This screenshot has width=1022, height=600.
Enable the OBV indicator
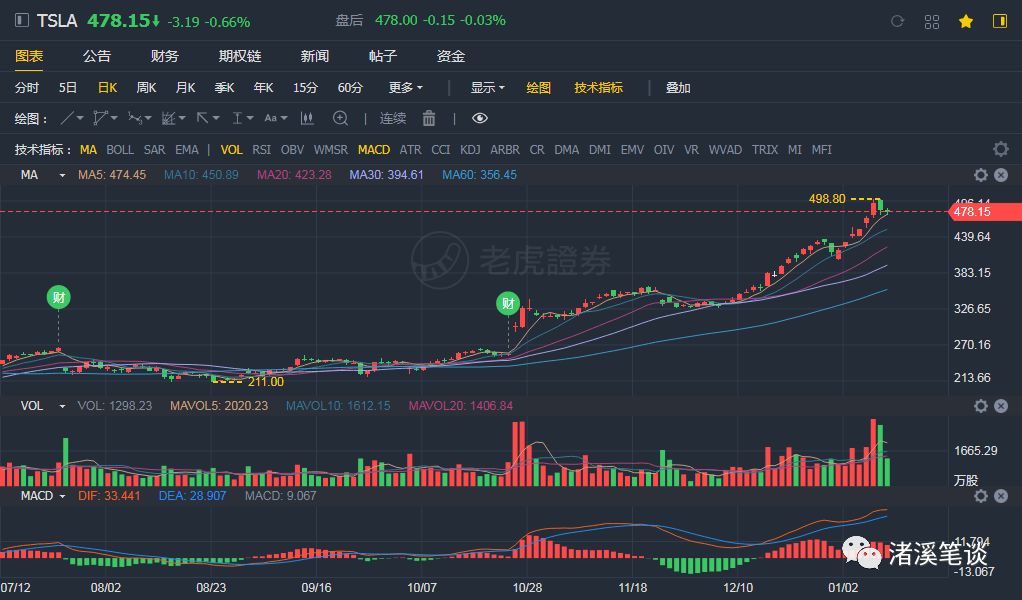click(292, 150)
